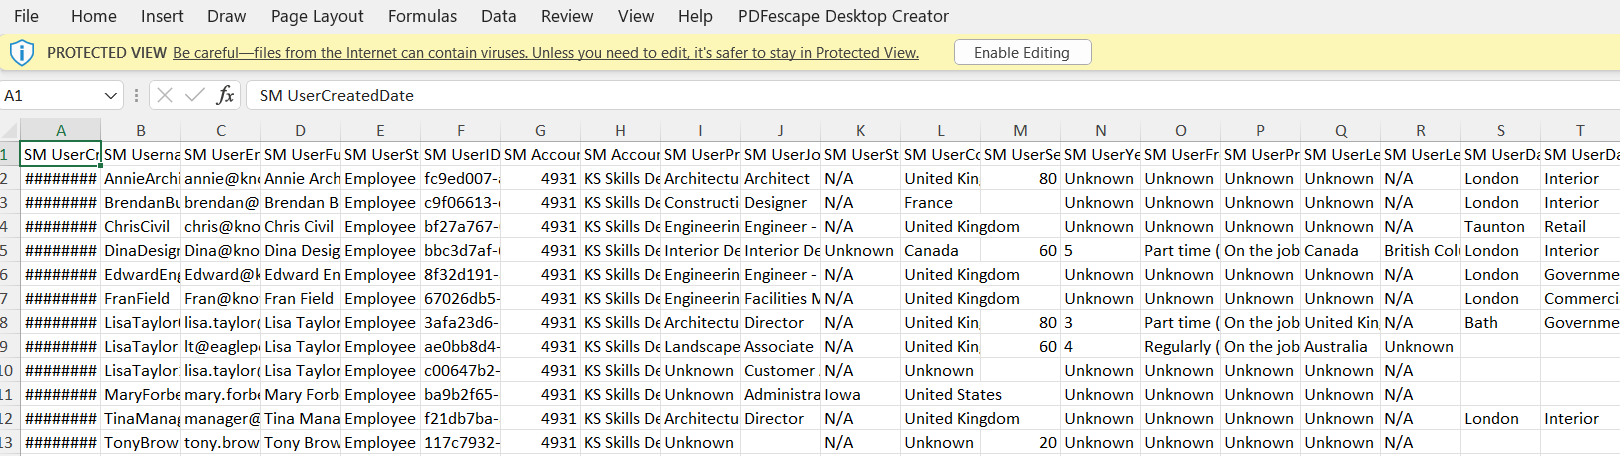Click cell 'manager@' in row 12

[221, 419]
